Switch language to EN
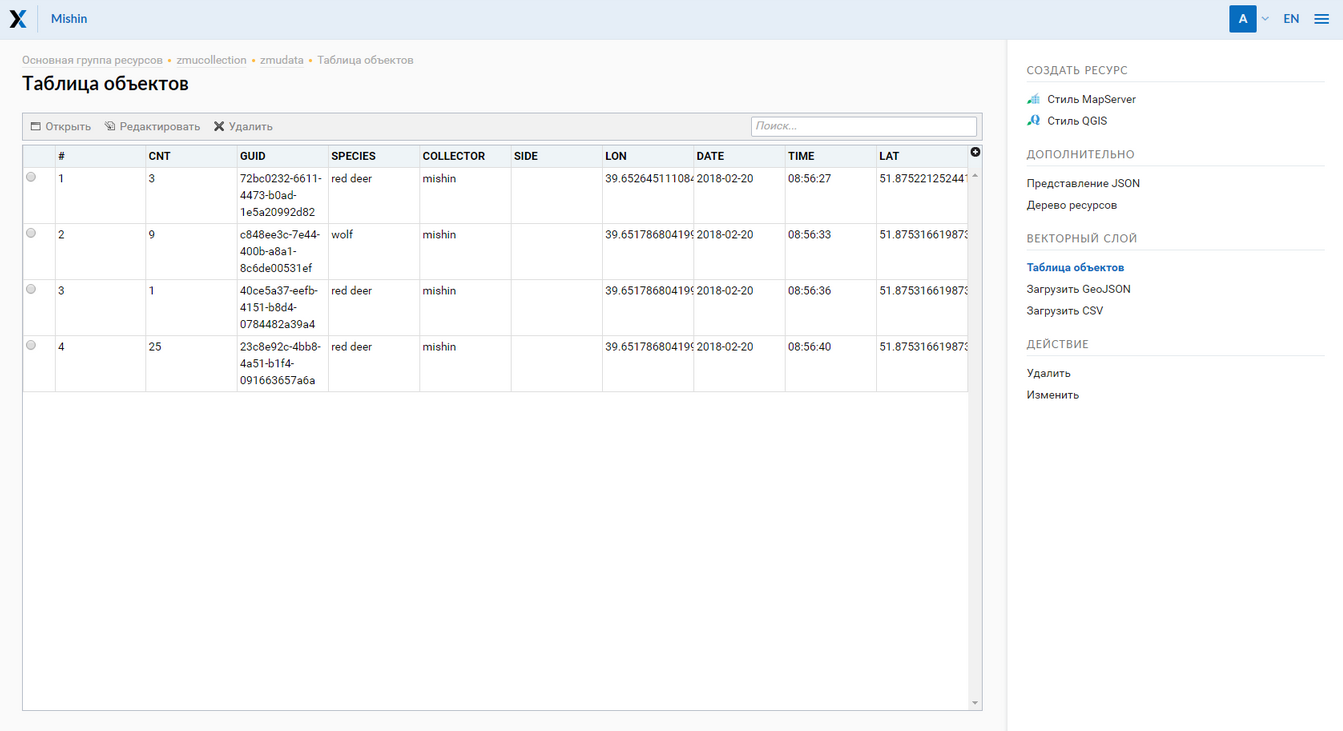1343x731 pixels. coord(1291,19)
